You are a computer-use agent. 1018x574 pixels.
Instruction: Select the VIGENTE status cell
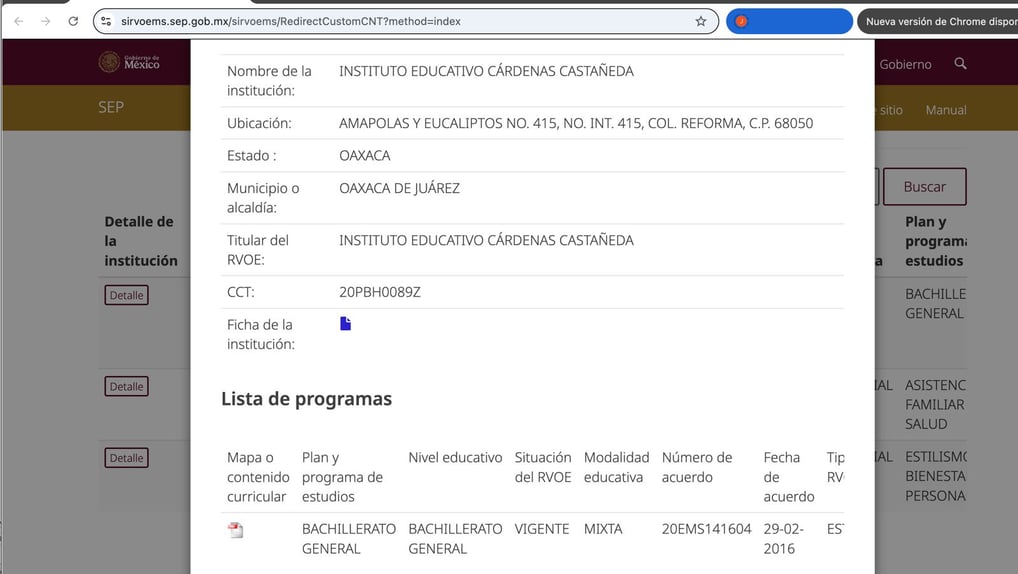(x=542, y=529)
